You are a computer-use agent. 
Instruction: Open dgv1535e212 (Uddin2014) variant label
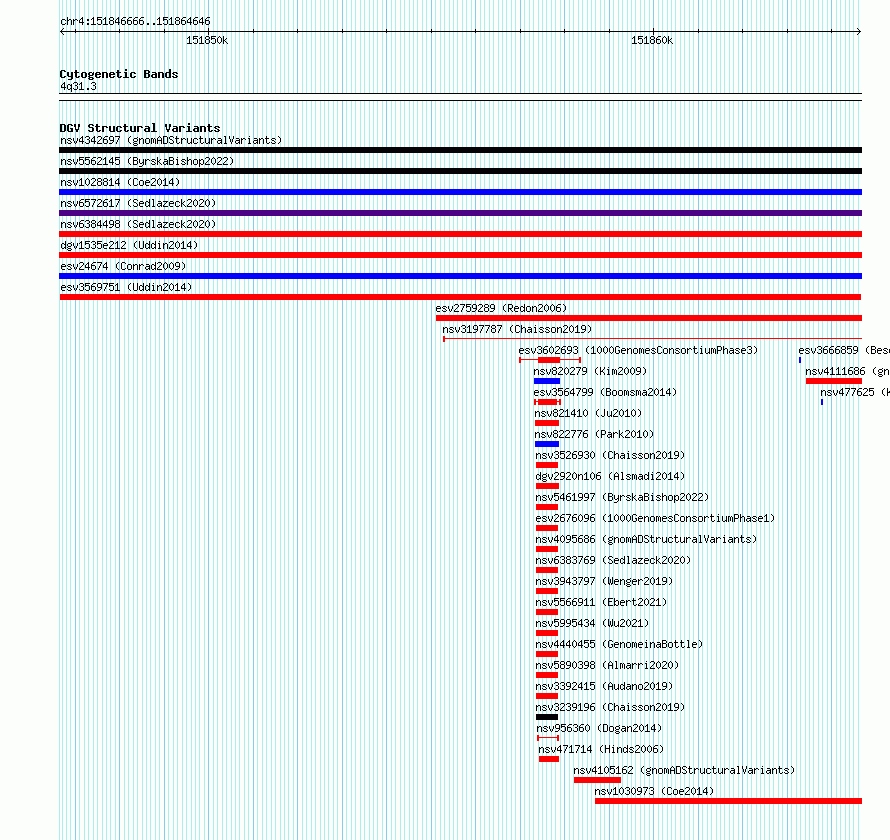(x=129, y=245)
